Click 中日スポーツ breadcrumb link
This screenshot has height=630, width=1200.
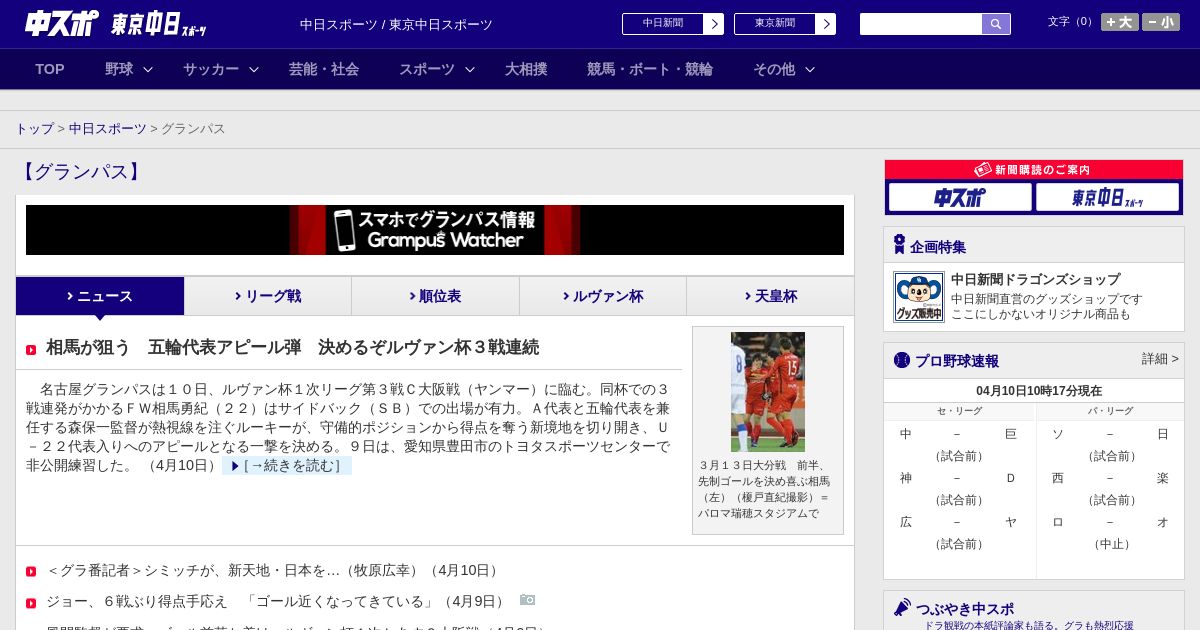(x=108, y=129)
